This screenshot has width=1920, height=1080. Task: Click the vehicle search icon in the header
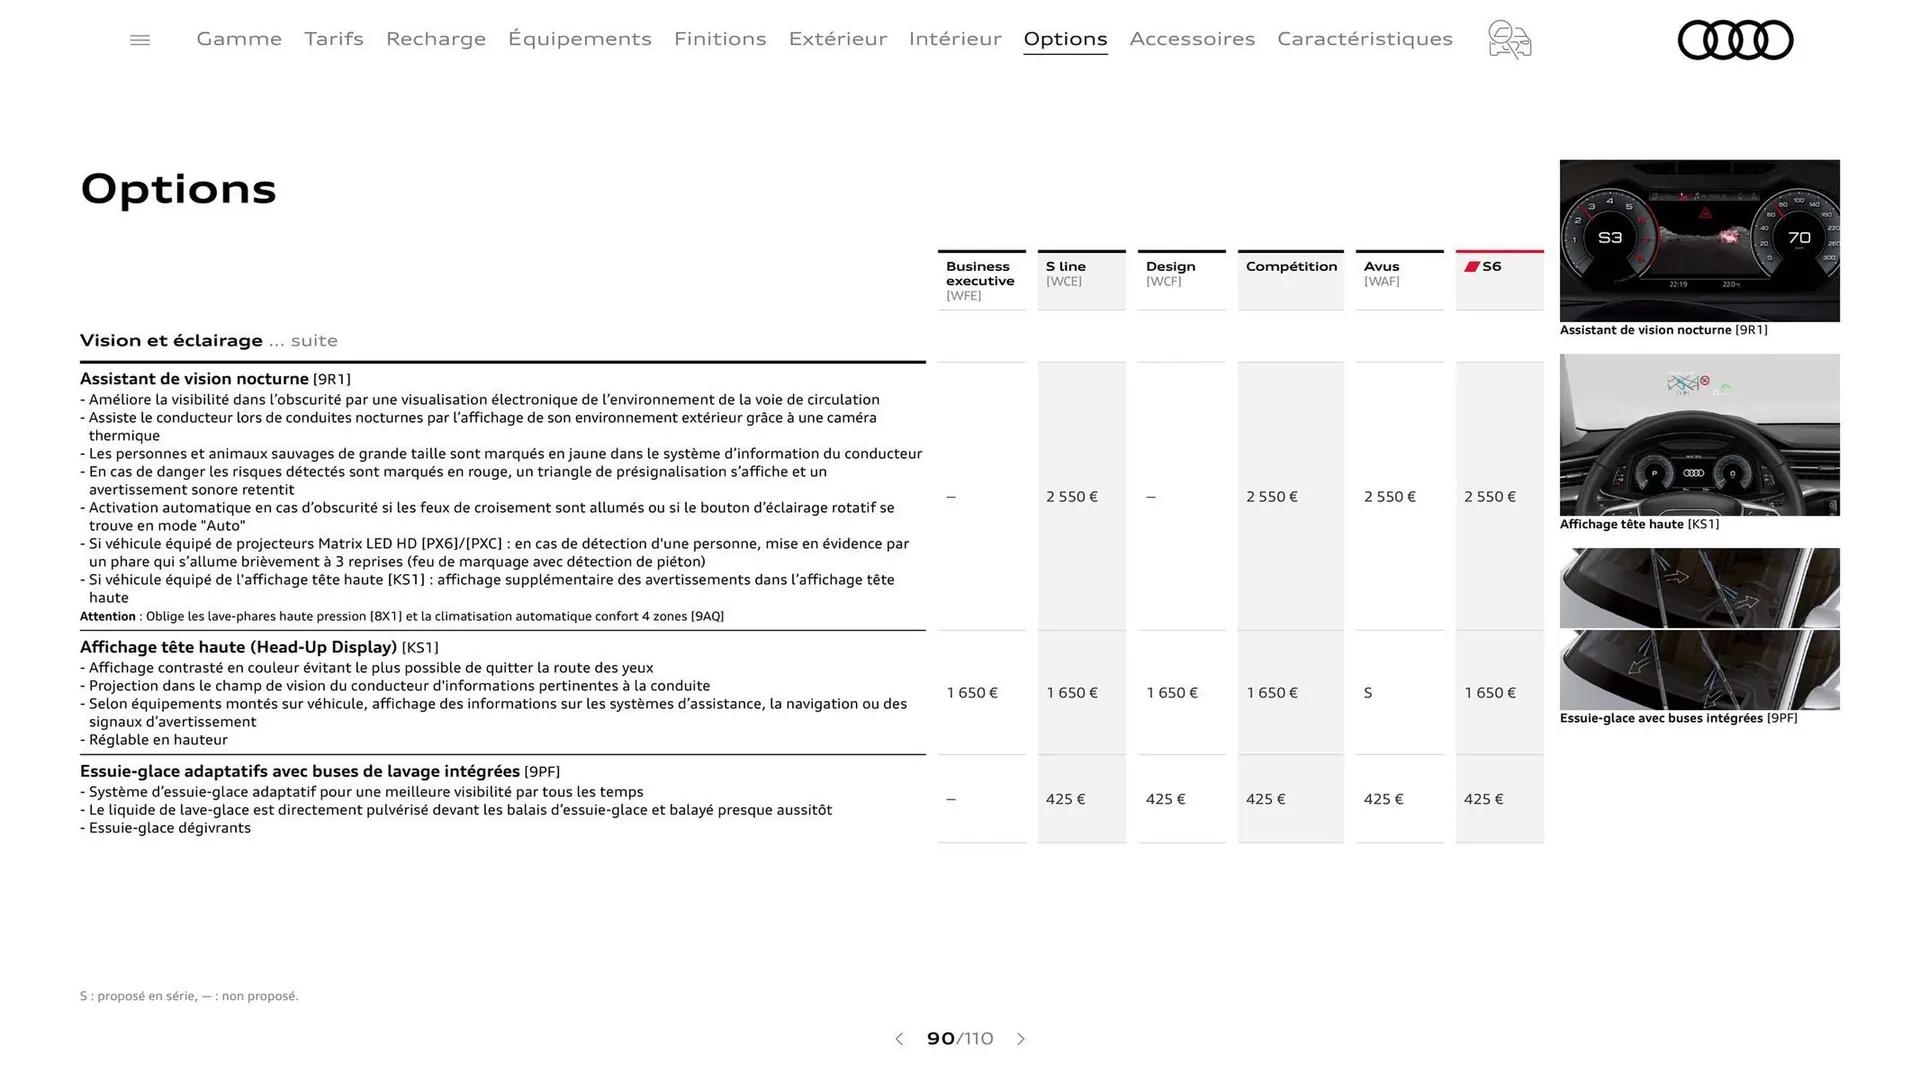(1509, 39)
